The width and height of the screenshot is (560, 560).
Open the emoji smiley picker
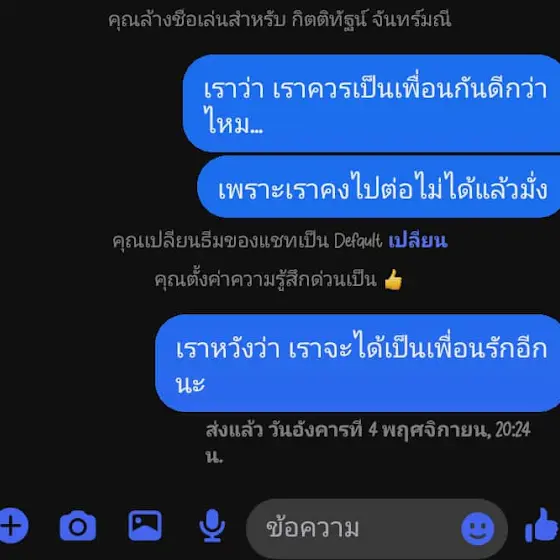(x=478, y=528)
